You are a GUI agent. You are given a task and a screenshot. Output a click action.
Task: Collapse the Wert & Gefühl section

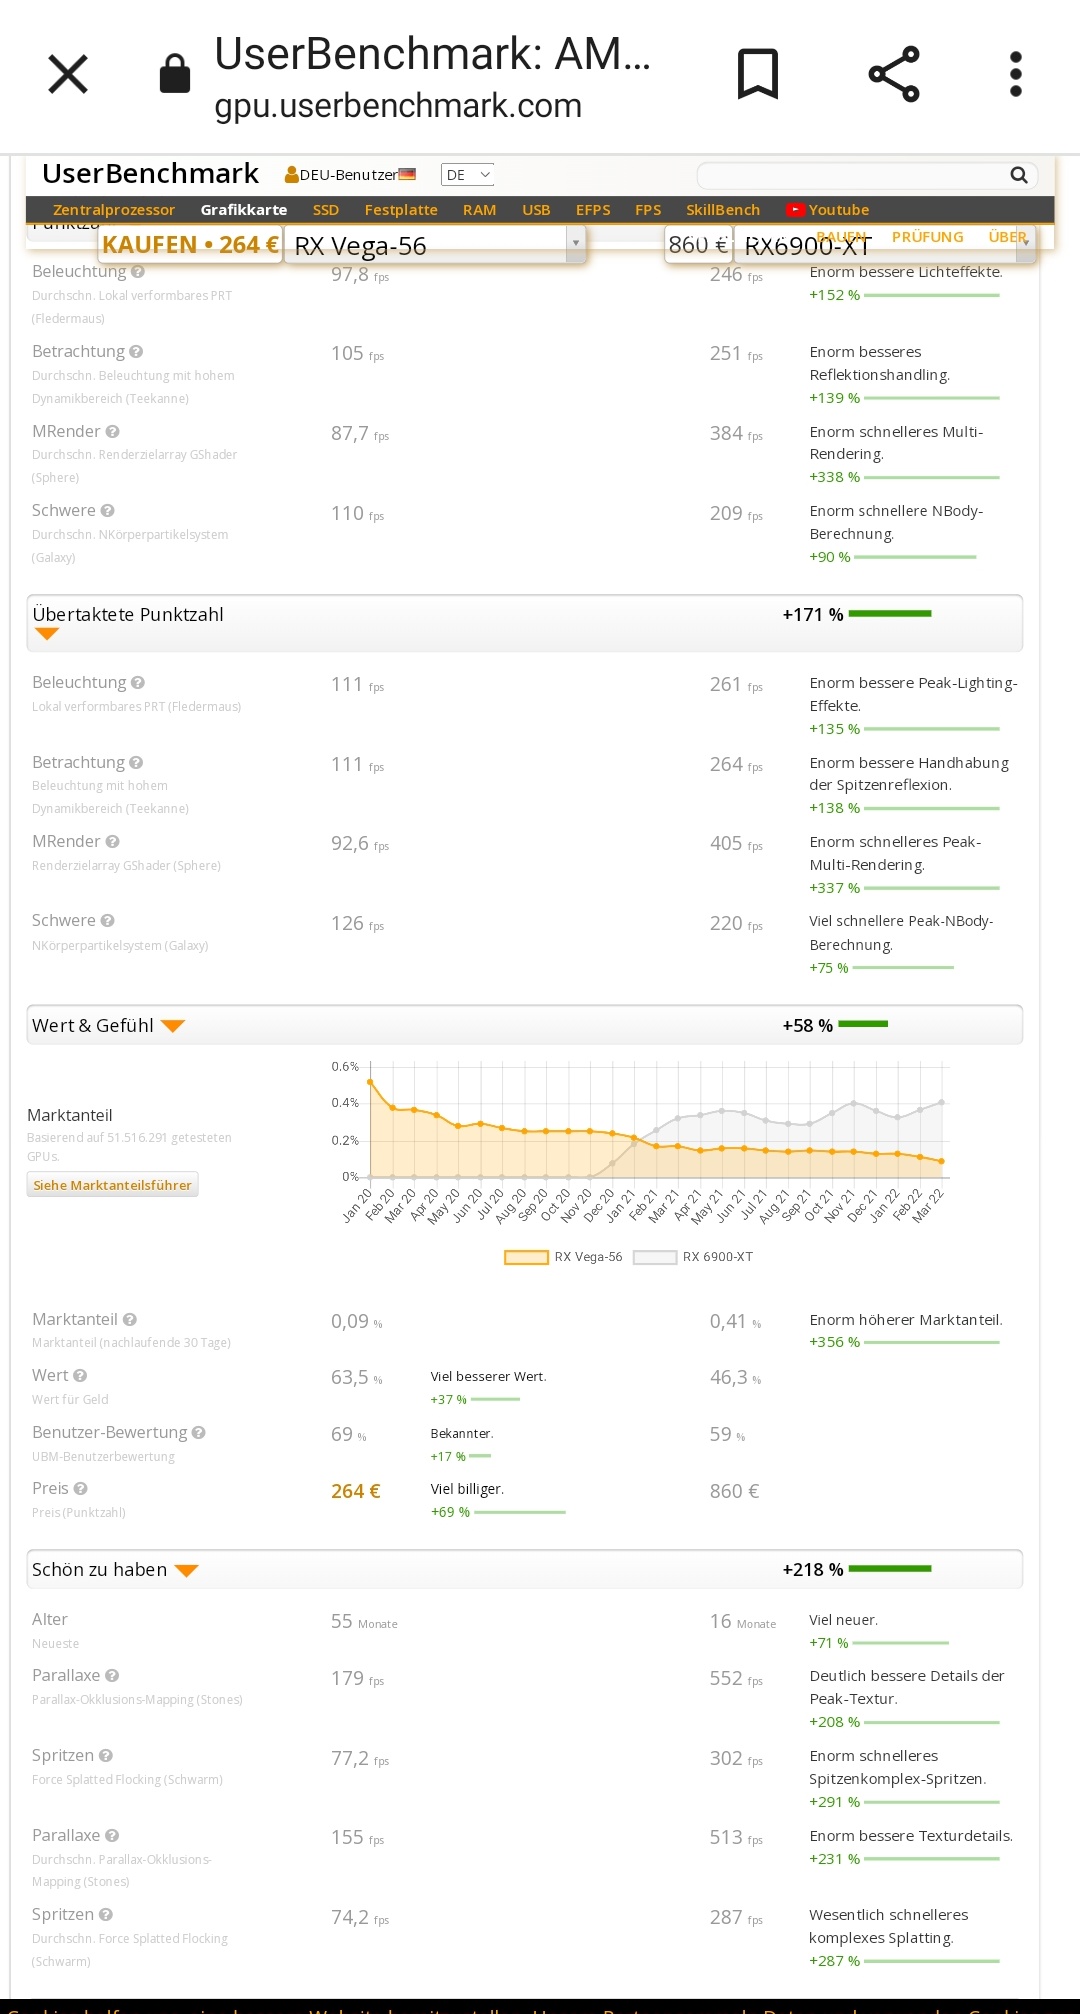173,1026
